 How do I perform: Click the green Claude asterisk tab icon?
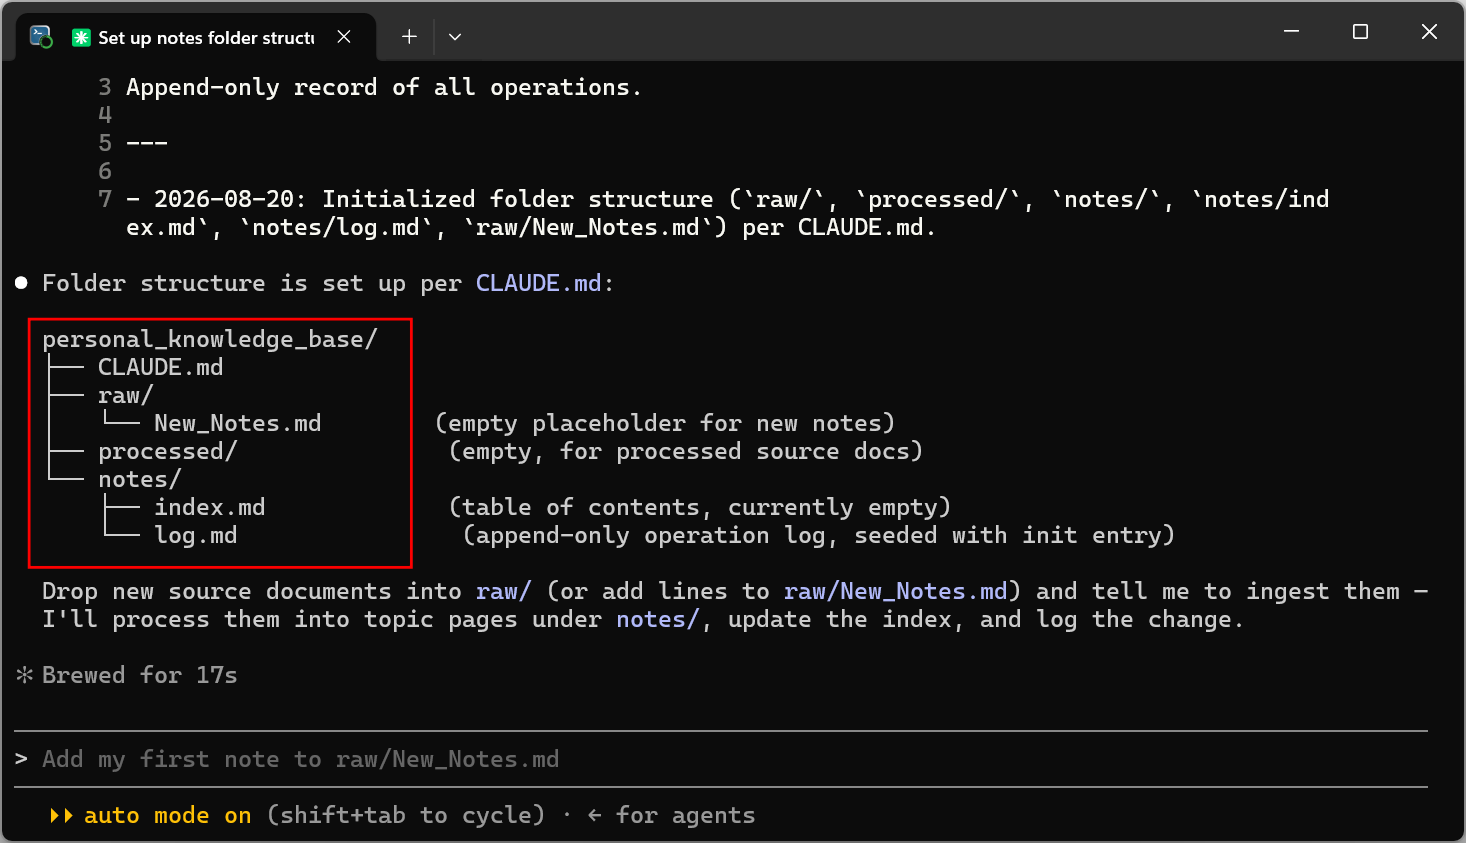click(81, 37)
